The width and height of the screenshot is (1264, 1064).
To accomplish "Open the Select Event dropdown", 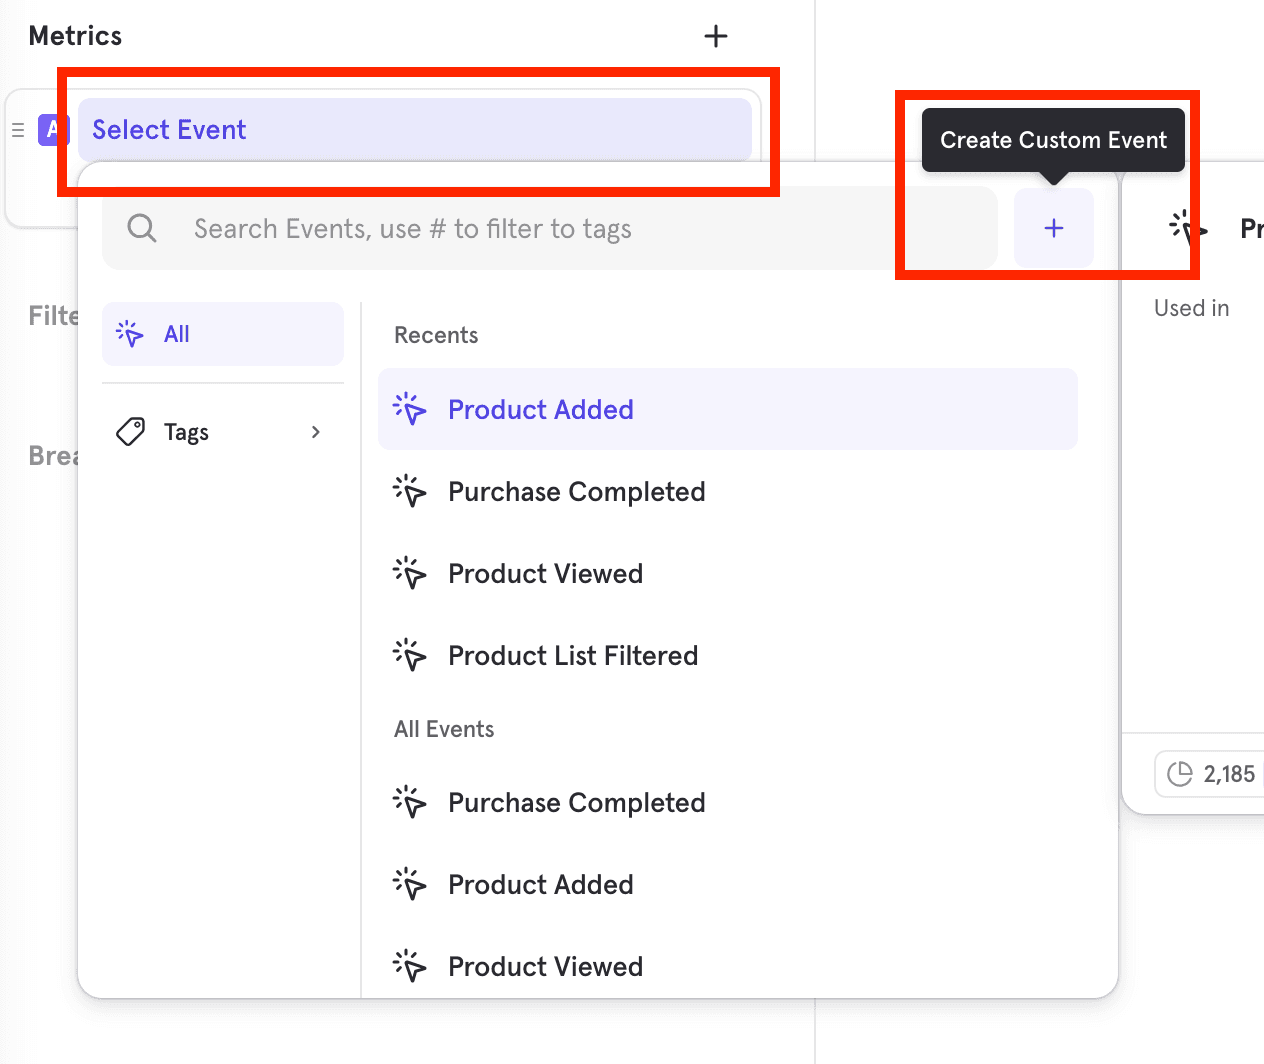I will 414,130.
